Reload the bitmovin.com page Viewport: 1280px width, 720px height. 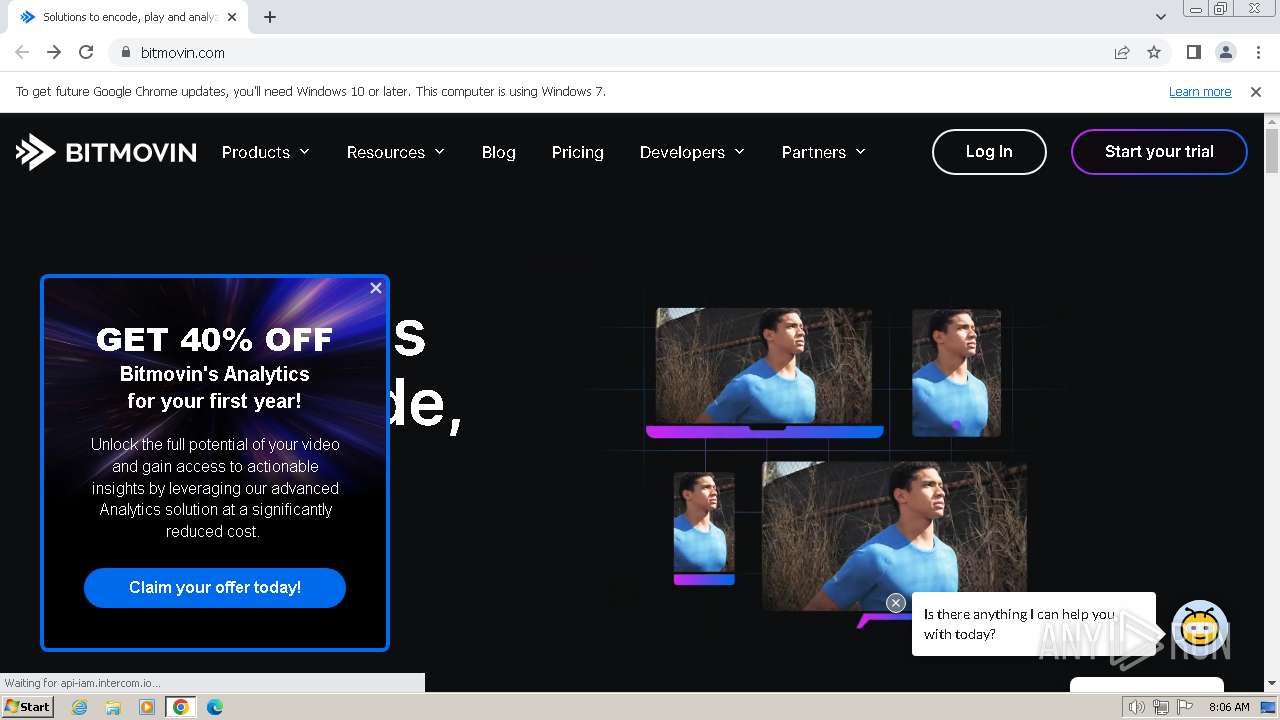pyautogui.click(x=86, y=53)
